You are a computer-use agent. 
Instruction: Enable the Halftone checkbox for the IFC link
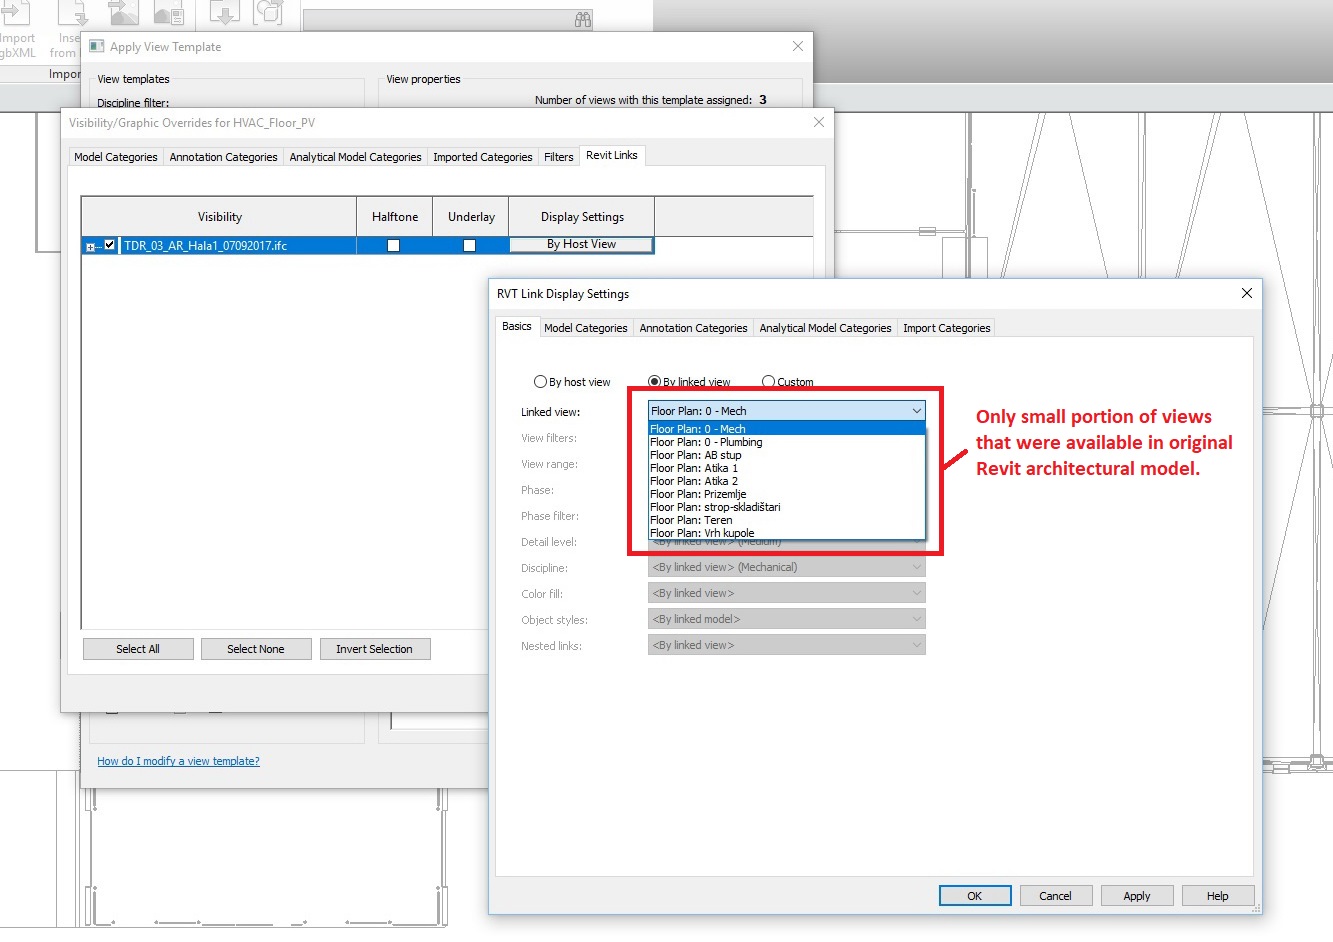(393, 244)
